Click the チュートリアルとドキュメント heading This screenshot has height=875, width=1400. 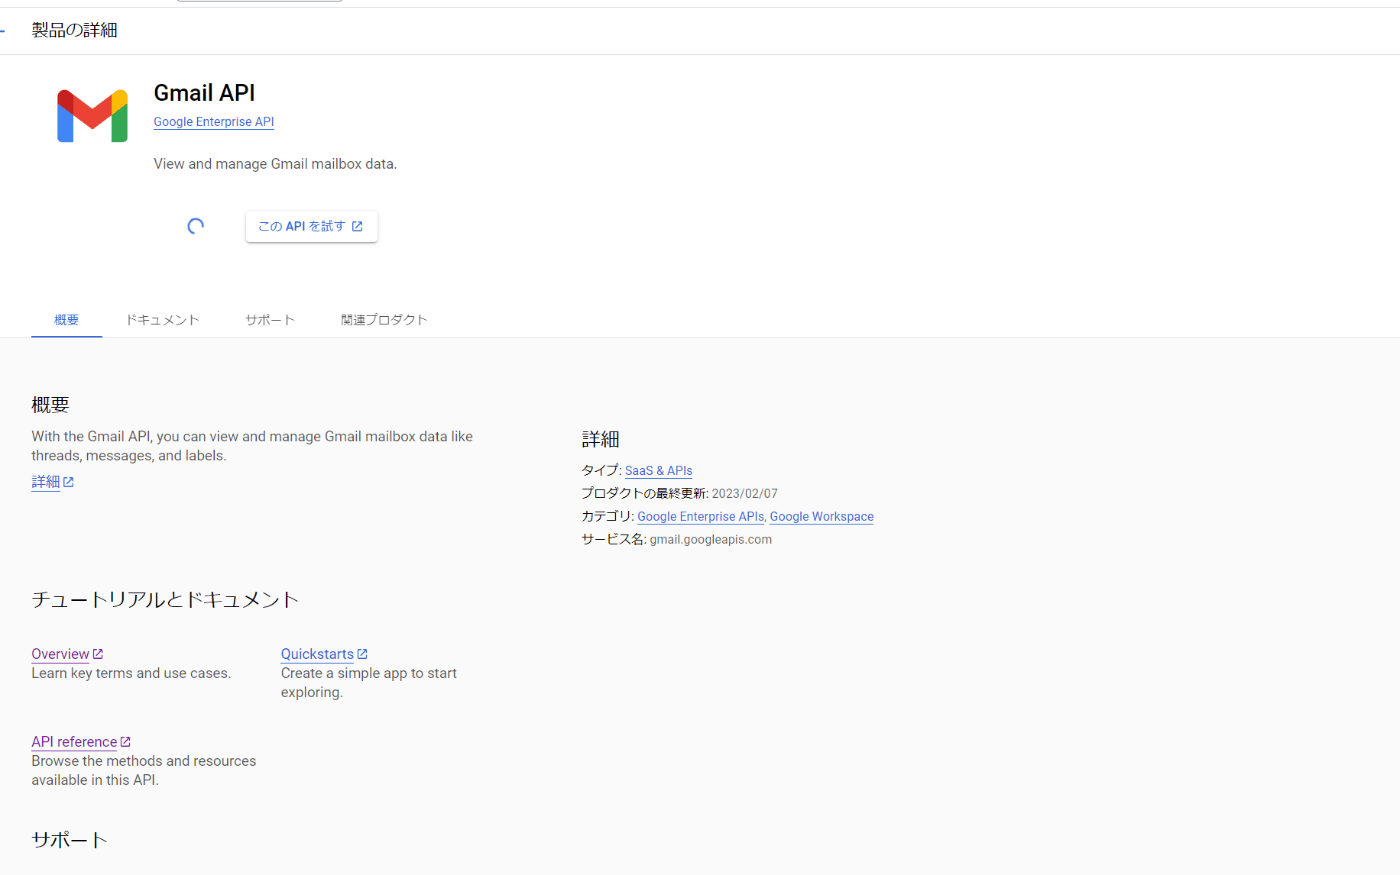pyautogui.click(x=165, y=600)
